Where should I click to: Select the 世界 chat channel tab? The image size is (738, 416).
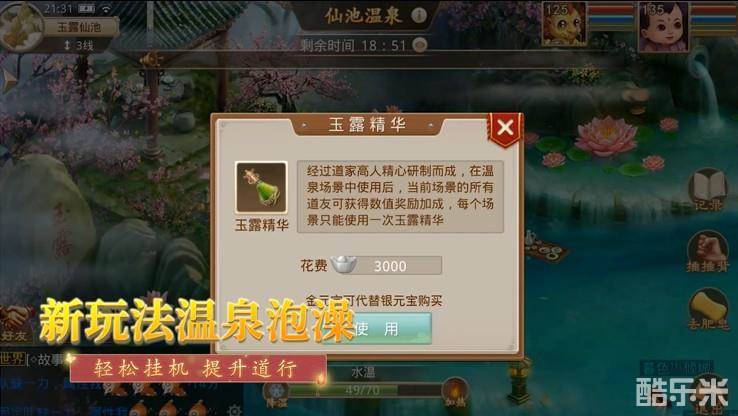tap(13, 359)
